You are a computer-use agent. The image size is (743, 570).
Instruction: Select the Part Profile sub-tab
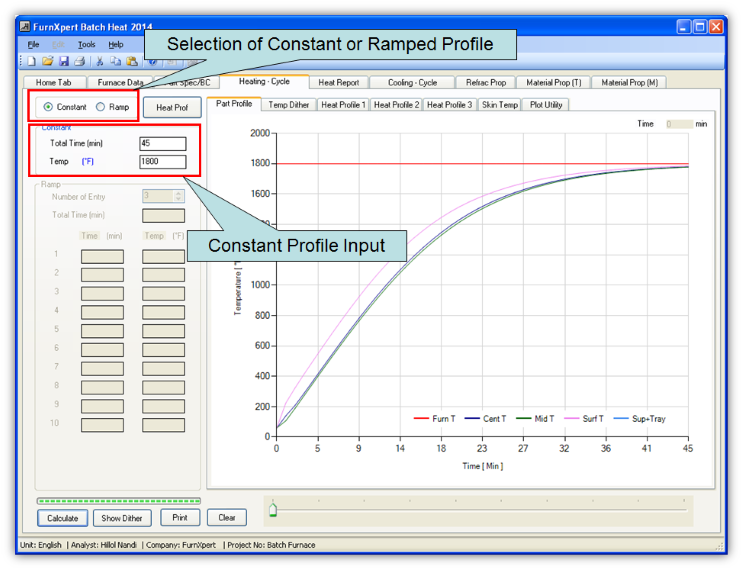pos(234,104)
